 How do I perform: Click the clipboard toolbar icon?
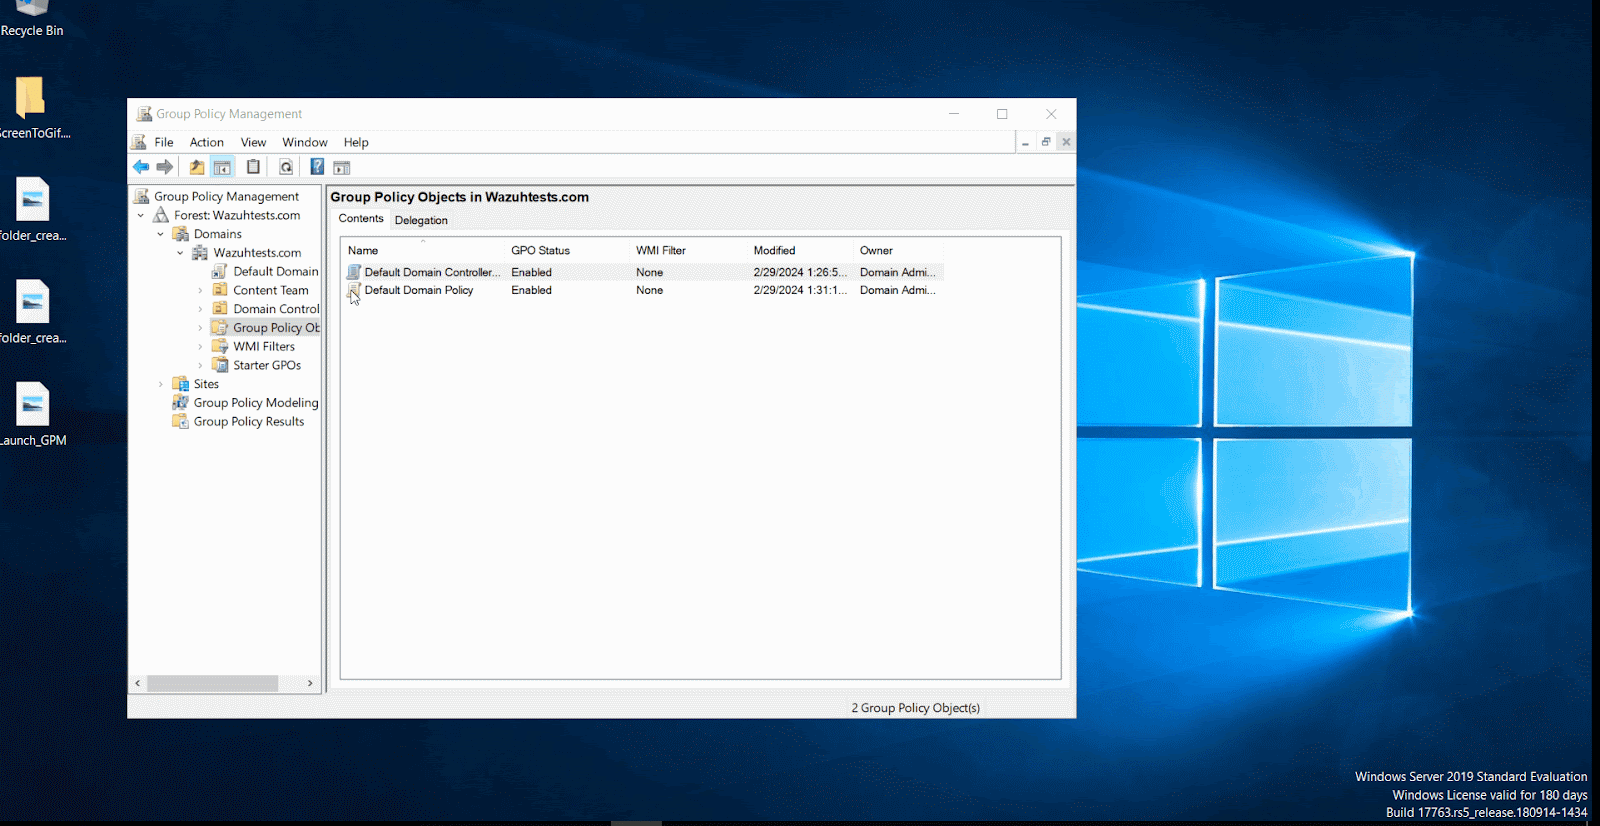pyautogui.click(x=254, y=167)
